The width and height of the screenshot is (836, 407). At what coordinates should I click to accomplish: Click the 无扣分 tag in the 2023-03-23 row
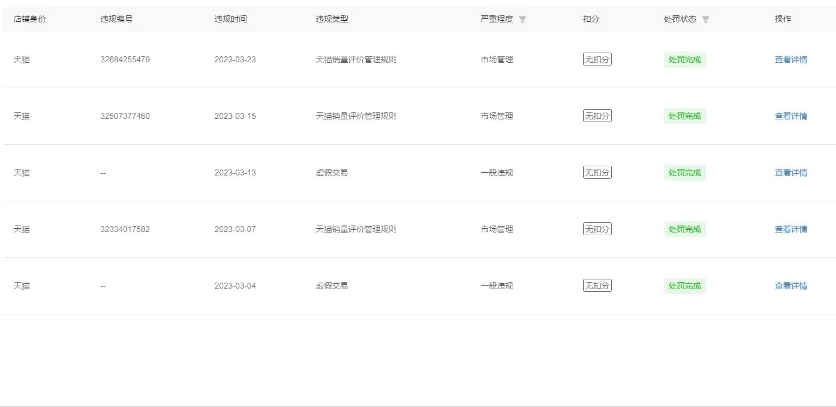point(597,59)
